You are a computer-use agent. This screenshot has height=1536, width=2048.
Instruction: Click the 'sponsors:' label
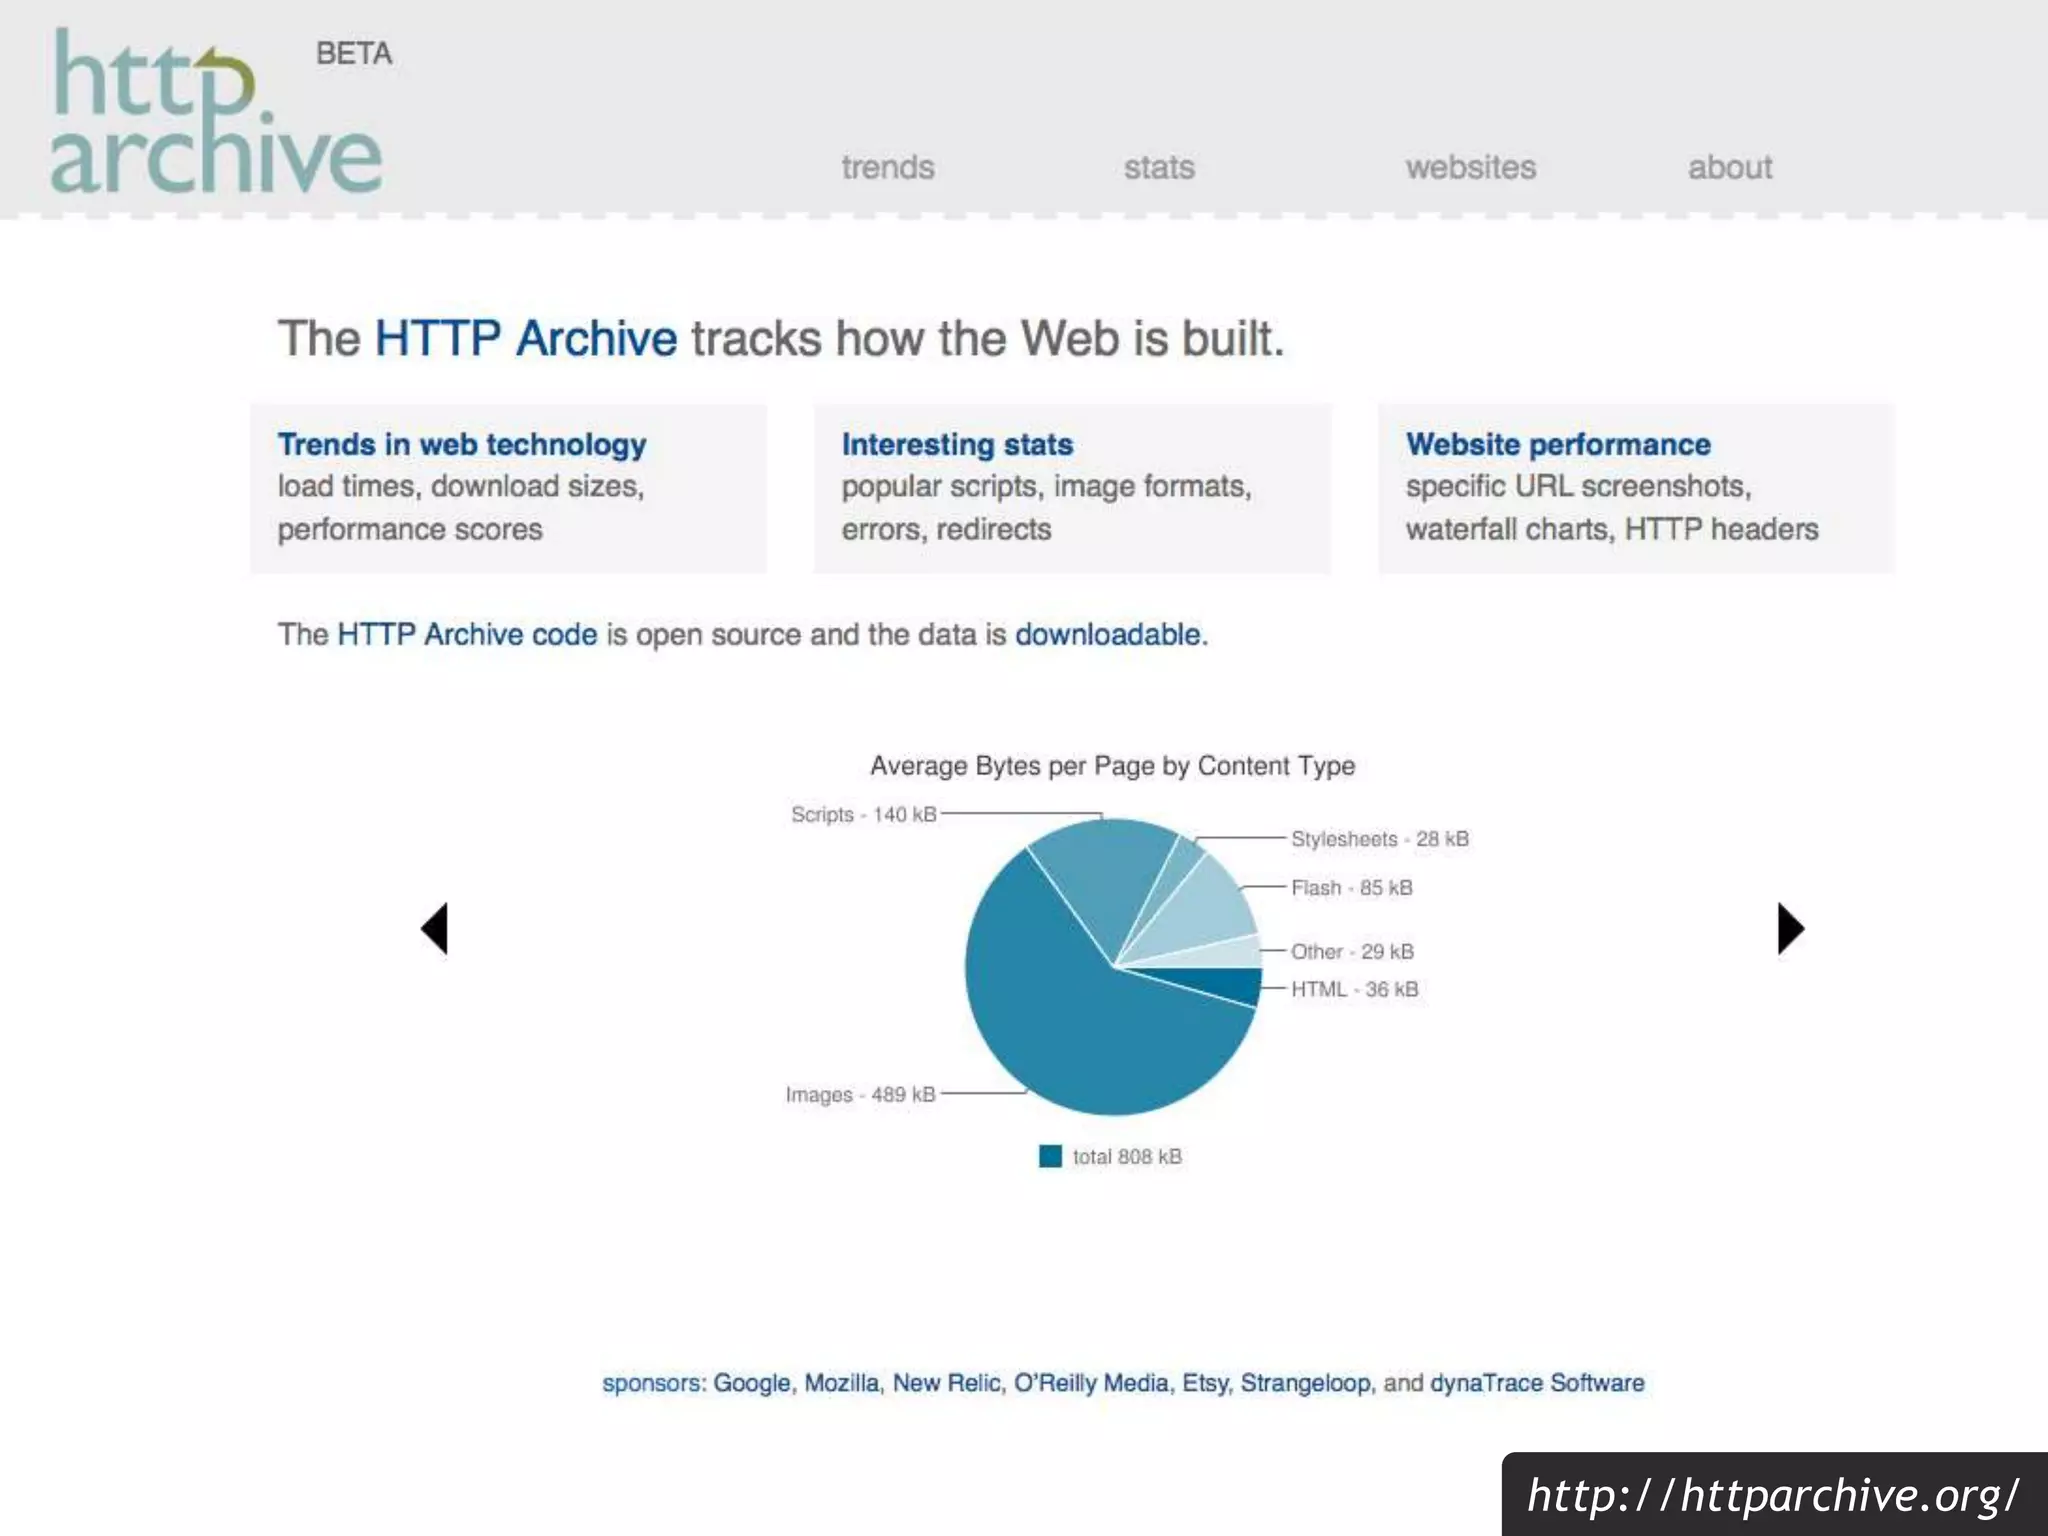click(x=654, y=1383)
